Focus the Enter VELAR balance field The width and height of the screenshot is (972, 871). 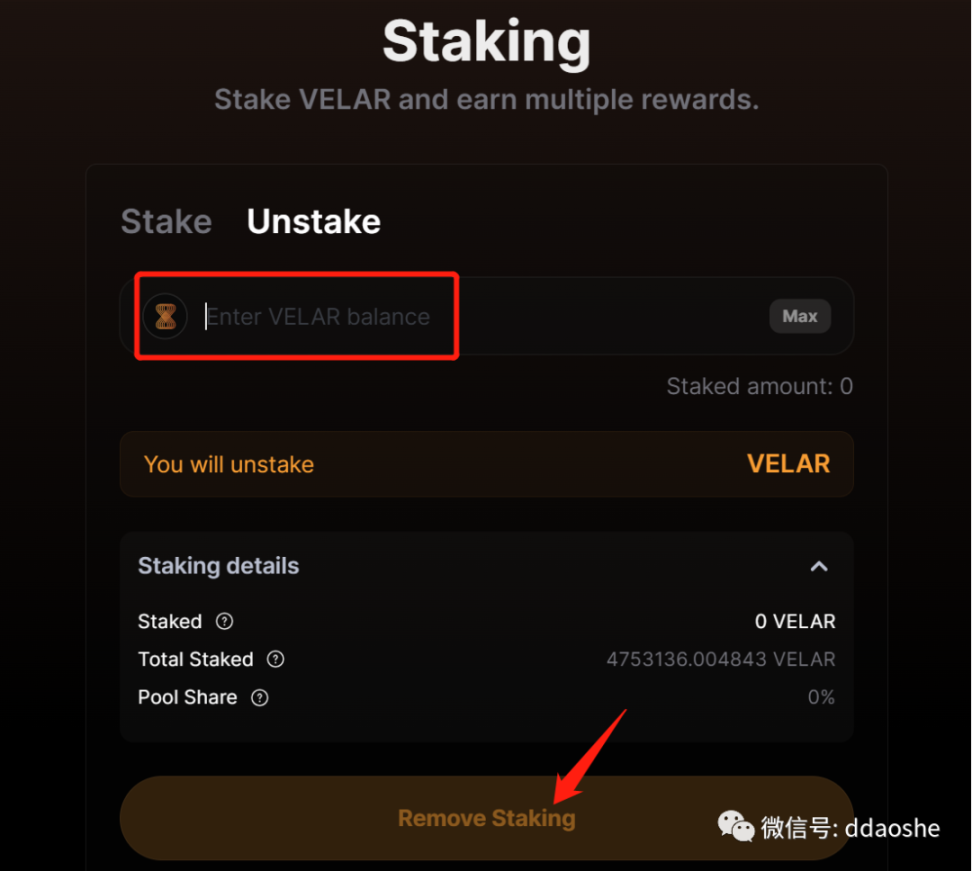pos(480,317)
